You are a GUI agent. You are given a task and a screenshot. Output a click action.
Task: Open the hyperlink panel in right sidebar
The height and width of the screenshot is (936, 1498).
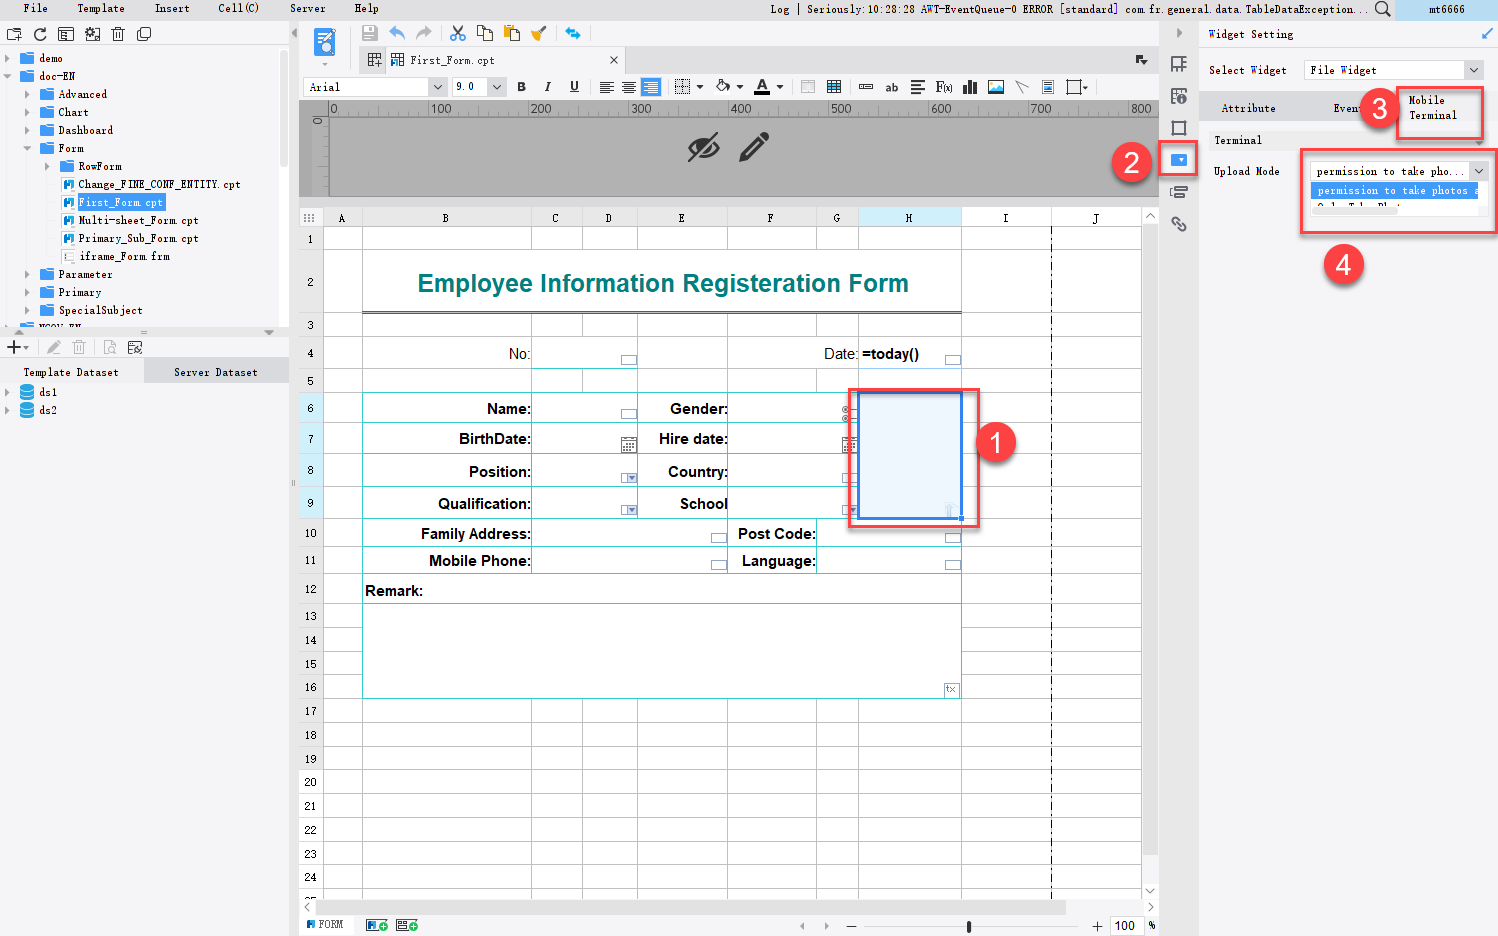click(1179, 224)
